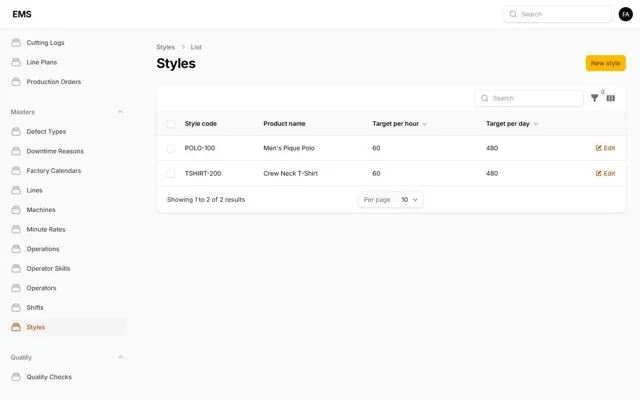Image resolution: width=640 pixels, height=400 pixels.
Task: Click the Minute Rates sidebar icon
Action: tap(16, 229)
